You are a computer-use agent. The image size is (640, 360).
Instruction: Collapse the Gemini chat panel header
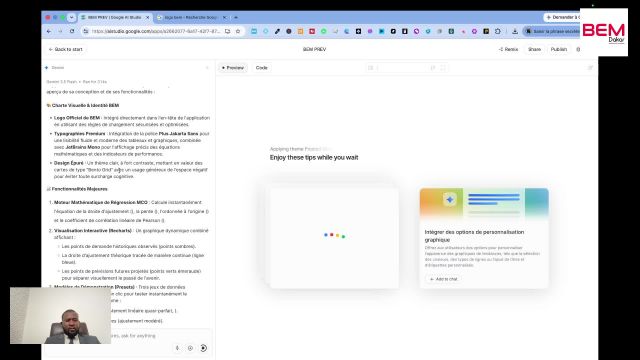(x=207, y=68)
